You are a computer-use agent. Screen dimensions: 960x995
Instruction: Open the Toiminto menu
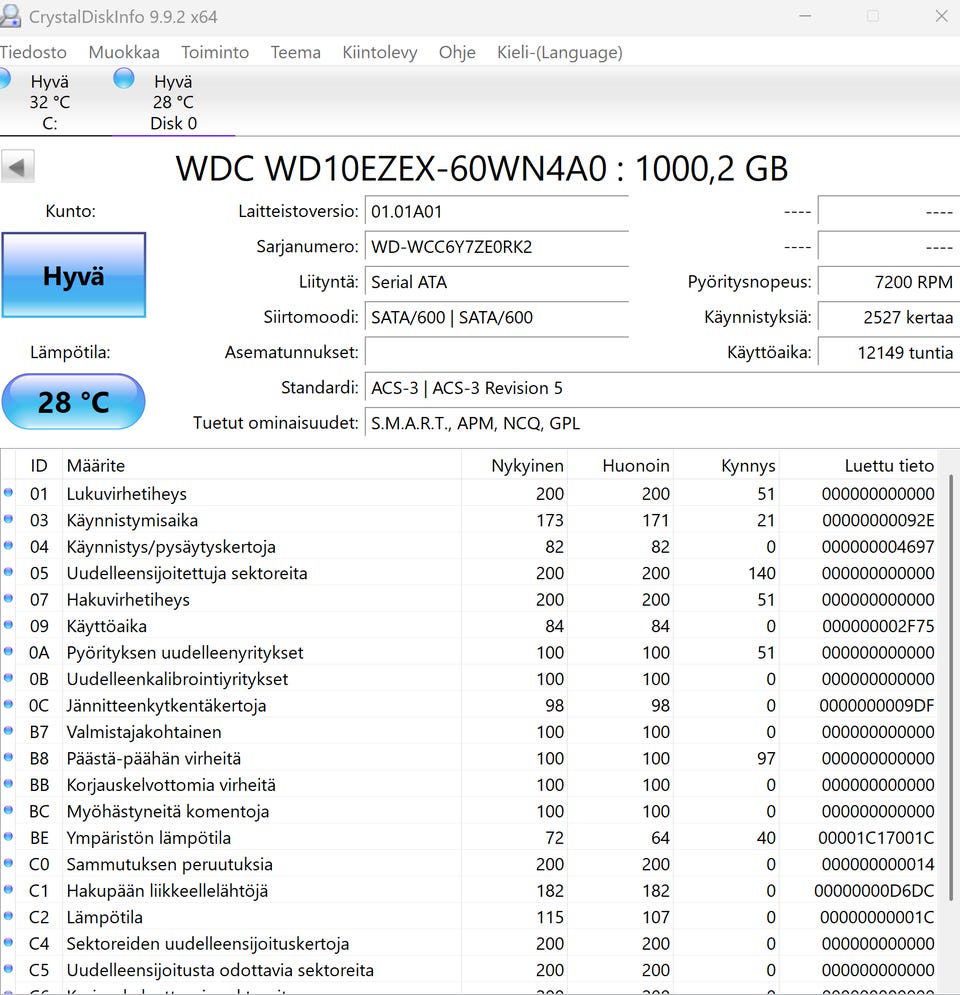tap(215, 52)
